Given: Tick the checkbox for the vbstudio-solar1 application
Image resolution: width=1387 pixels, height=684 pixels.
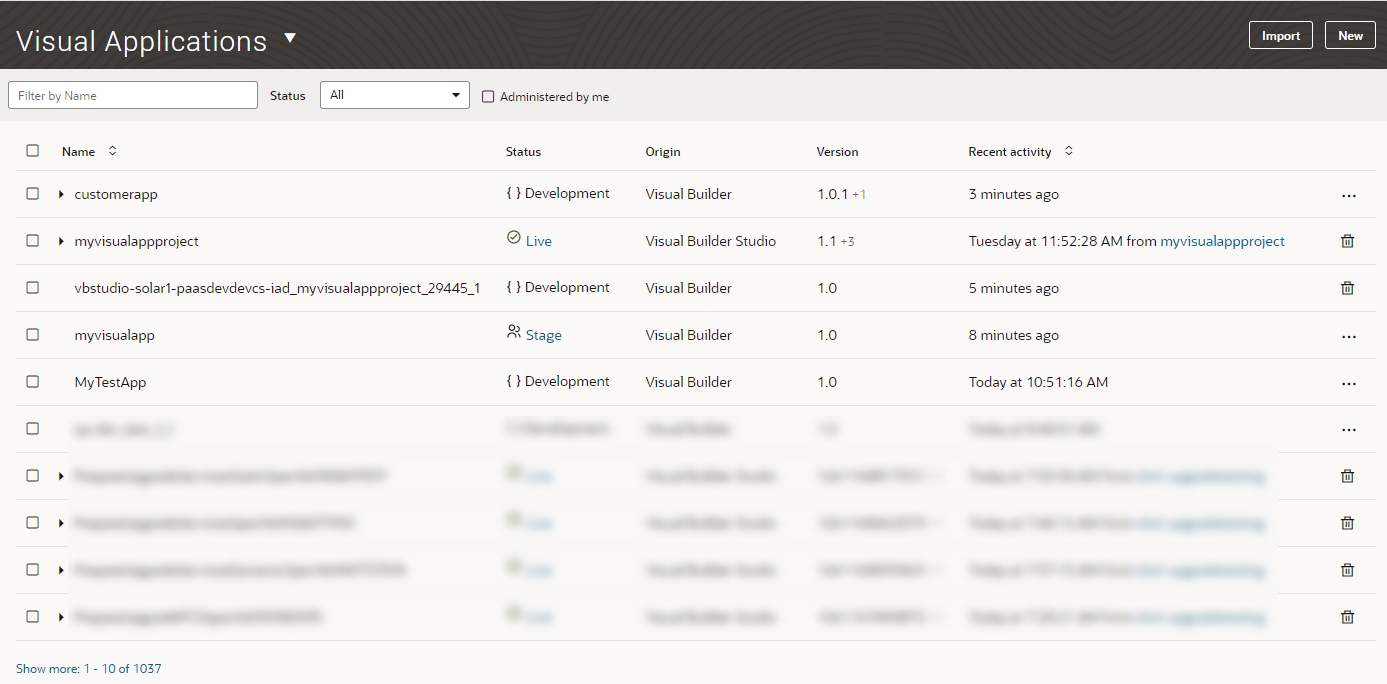Looking at the screenshot, I should coord(33,288).
